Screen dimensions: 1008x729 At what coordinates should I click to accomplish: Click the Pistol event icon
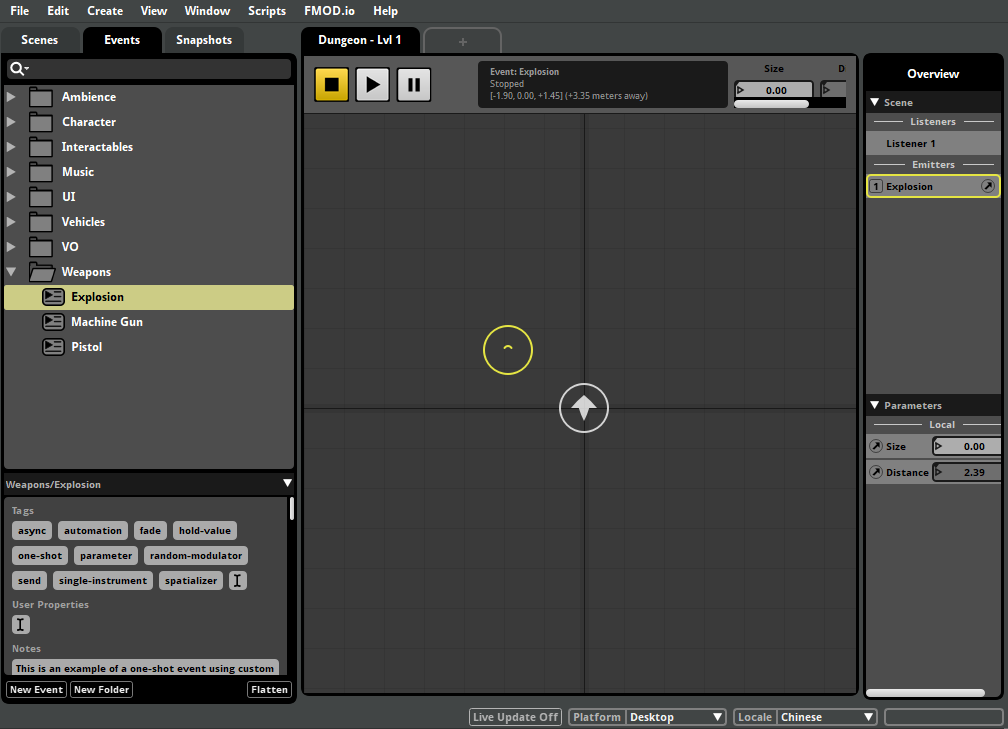pyautogui.click(x=53, y=347)
